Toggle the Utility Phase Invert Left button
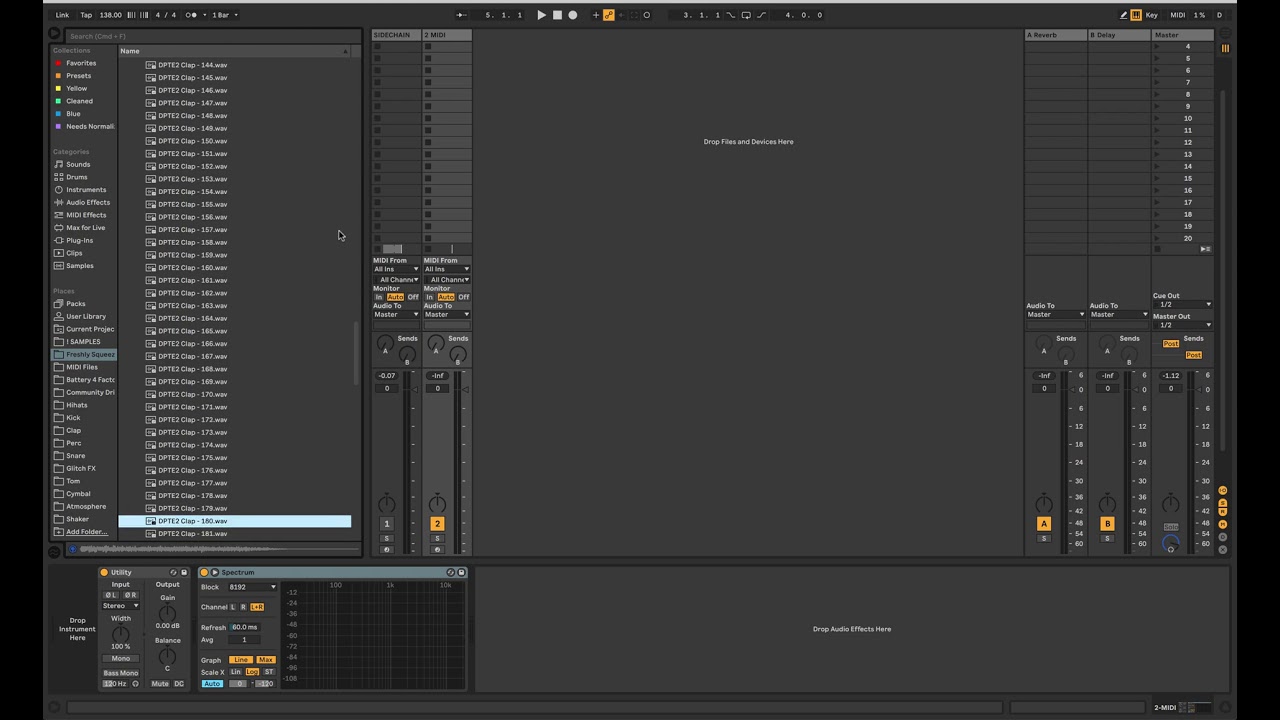This screenshot has width=1280, height=720. pyautogui.click(x=111, y=595)
